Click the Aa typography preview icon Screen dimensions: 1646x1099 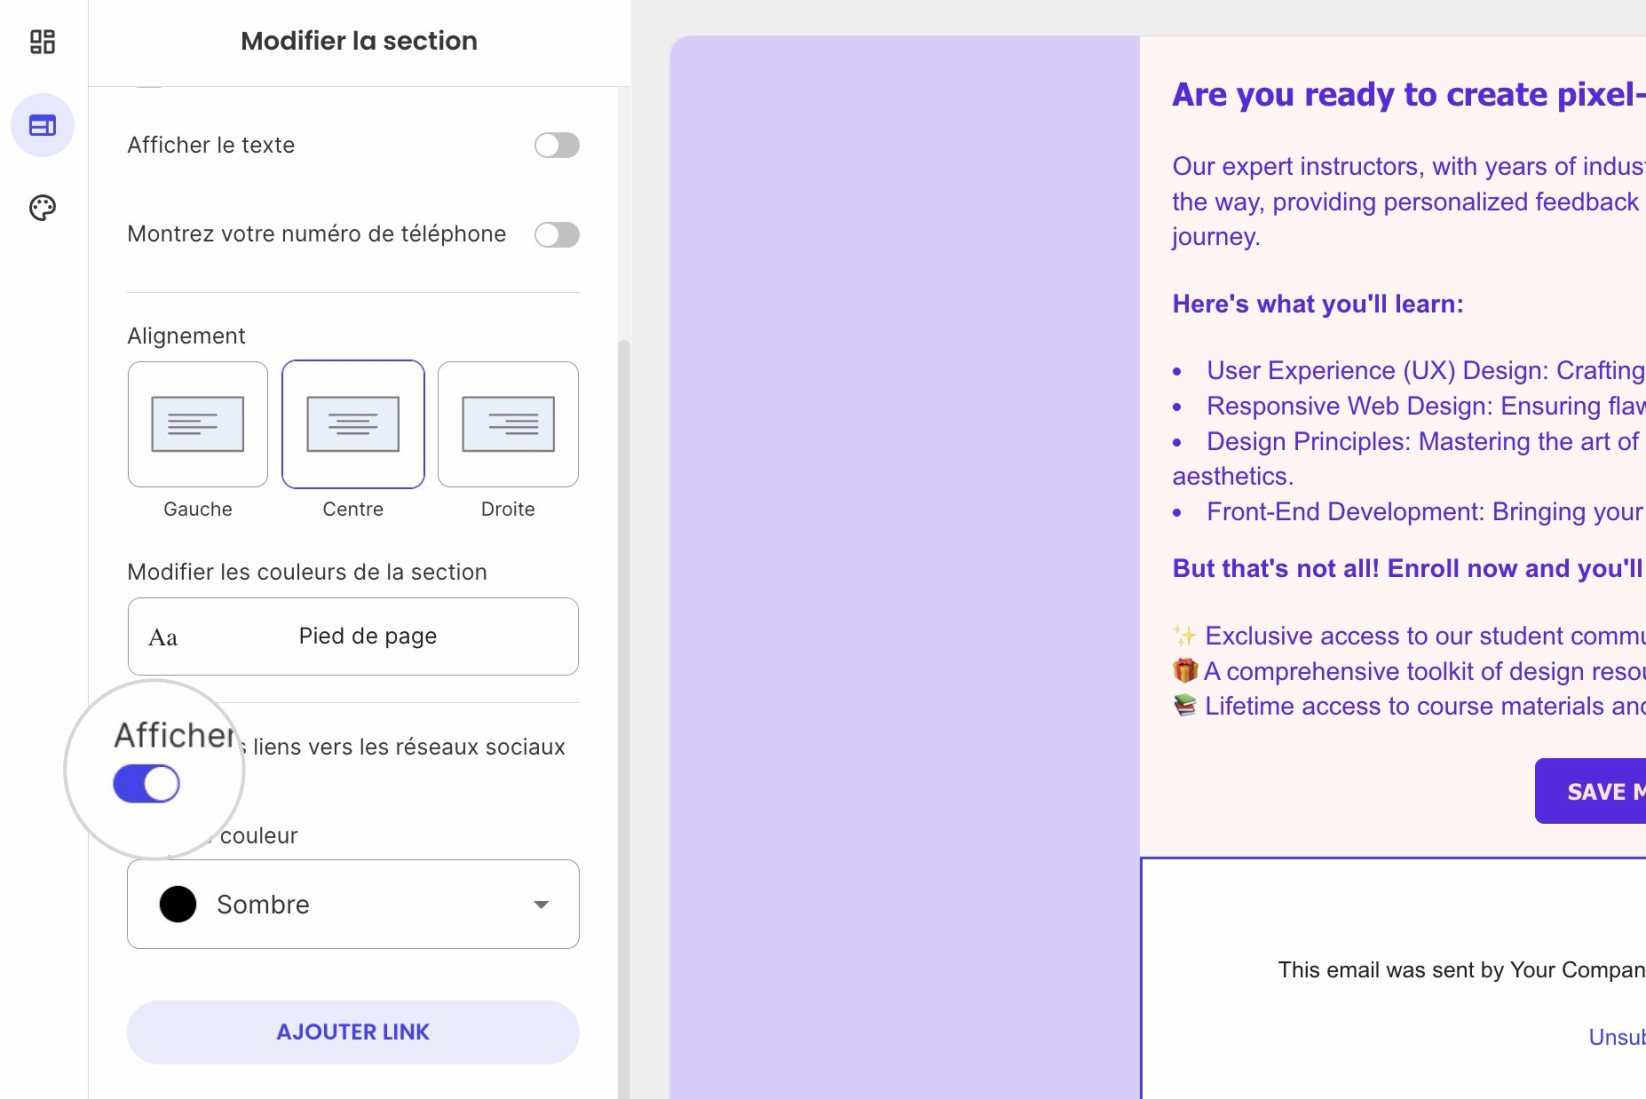click(163, 637)
